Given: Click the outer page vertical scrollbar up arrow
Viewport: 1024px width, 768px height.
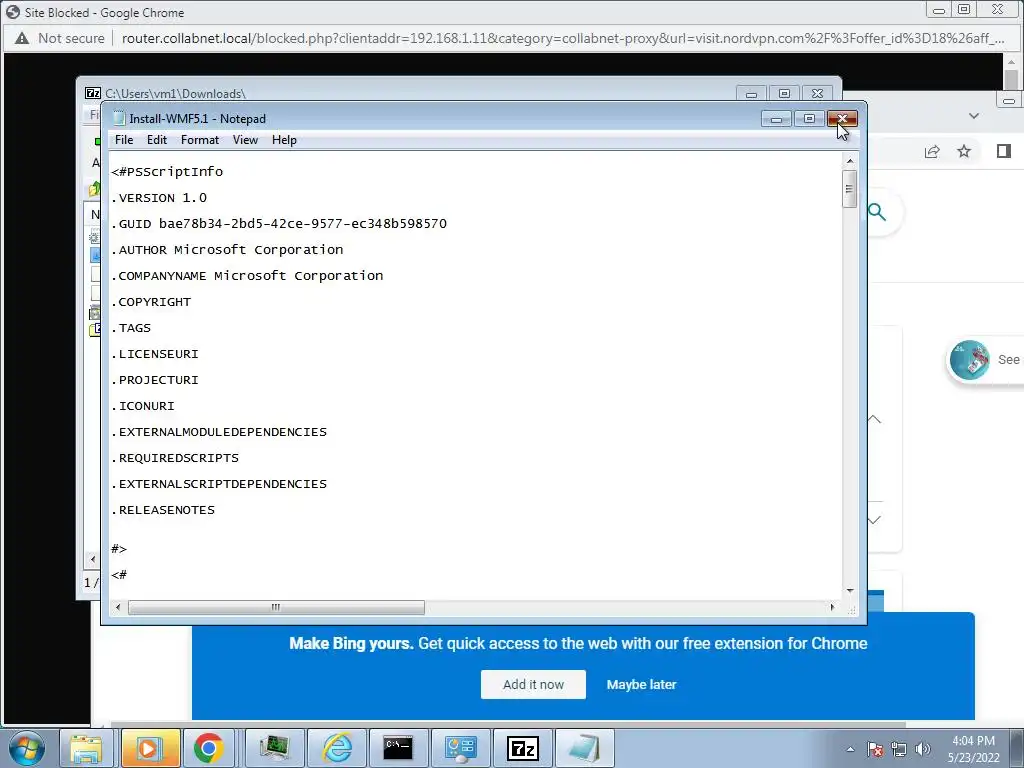Looking at the screenshot, I should tap(1011, 61).
